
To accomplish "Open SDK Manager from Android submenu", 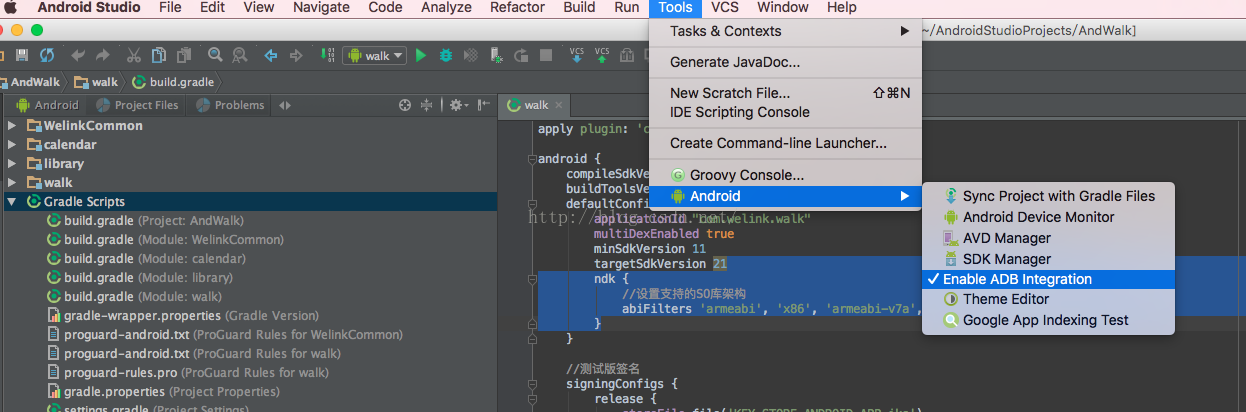I will 1047,259.
